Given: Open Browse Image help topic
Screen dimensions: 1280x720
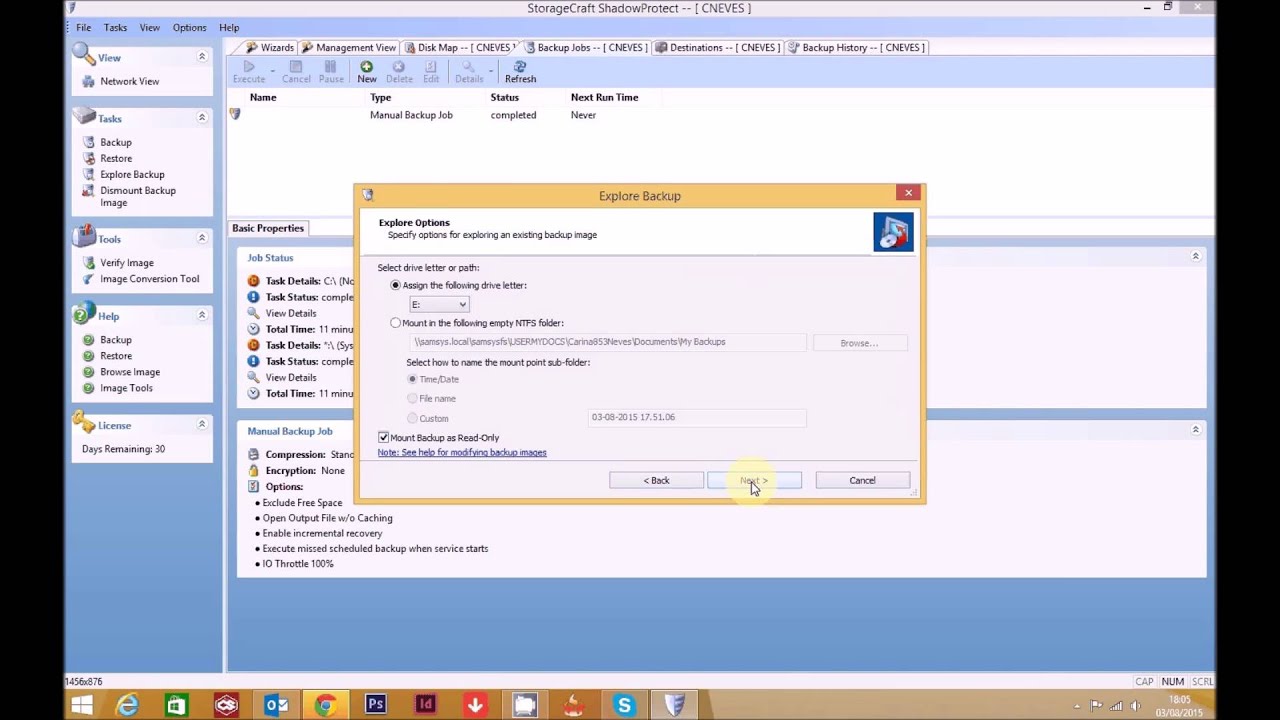Looking at the screenshot, I should 129,372.
